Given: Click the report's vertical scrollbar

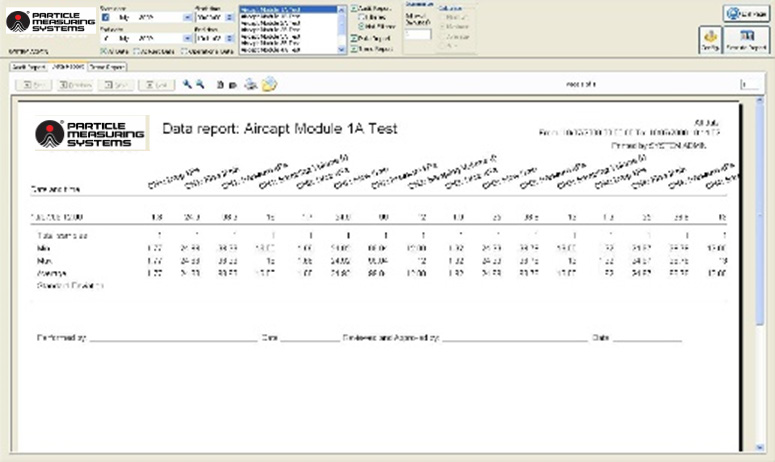Looking at the screenshot, I should [x=765, y=250].
